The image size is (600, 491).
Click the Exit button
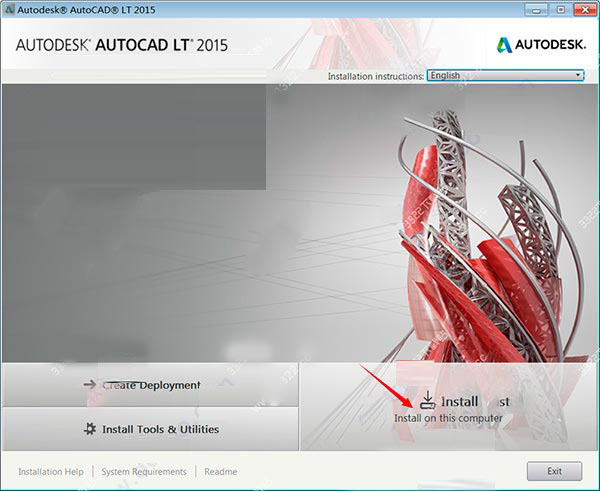[x=554, y=471]
